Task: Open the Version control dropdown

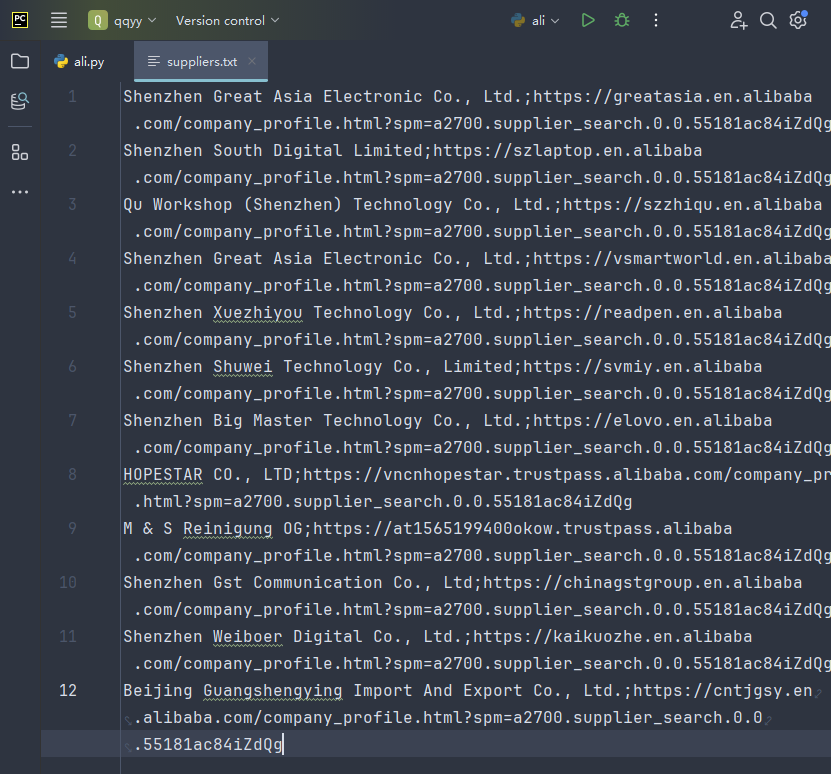Action: point(227,20)
